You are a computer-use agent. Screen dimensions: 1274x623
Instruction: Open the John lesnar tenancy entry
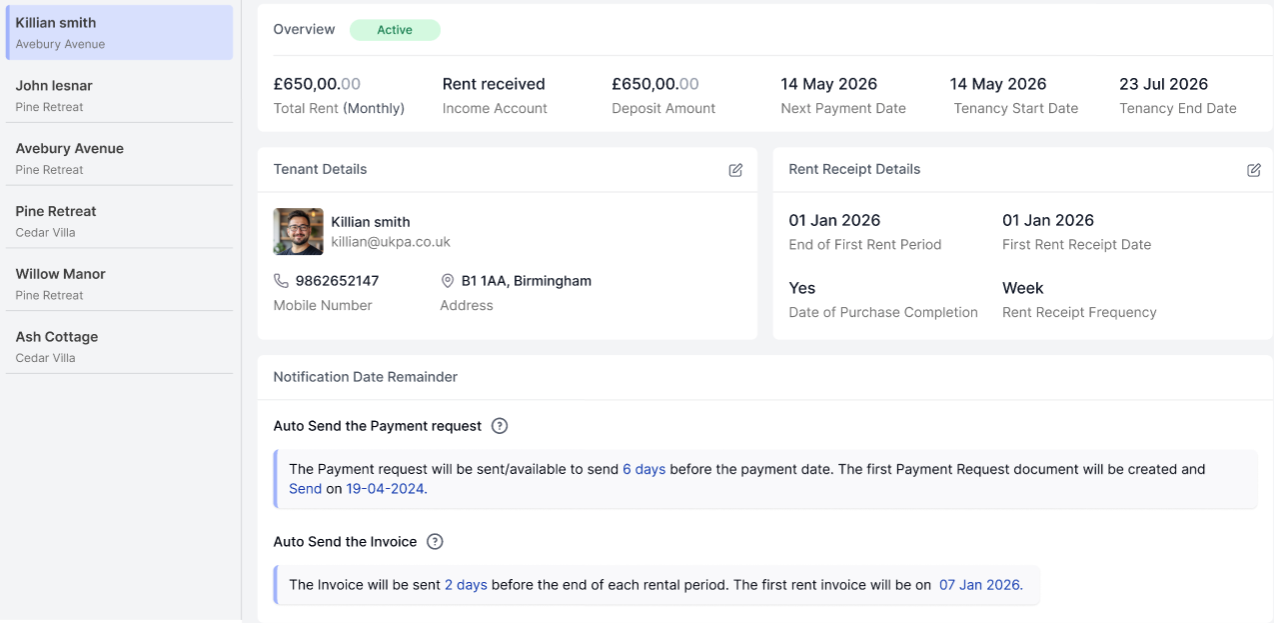pyautogui.click(x=119, y=95)
